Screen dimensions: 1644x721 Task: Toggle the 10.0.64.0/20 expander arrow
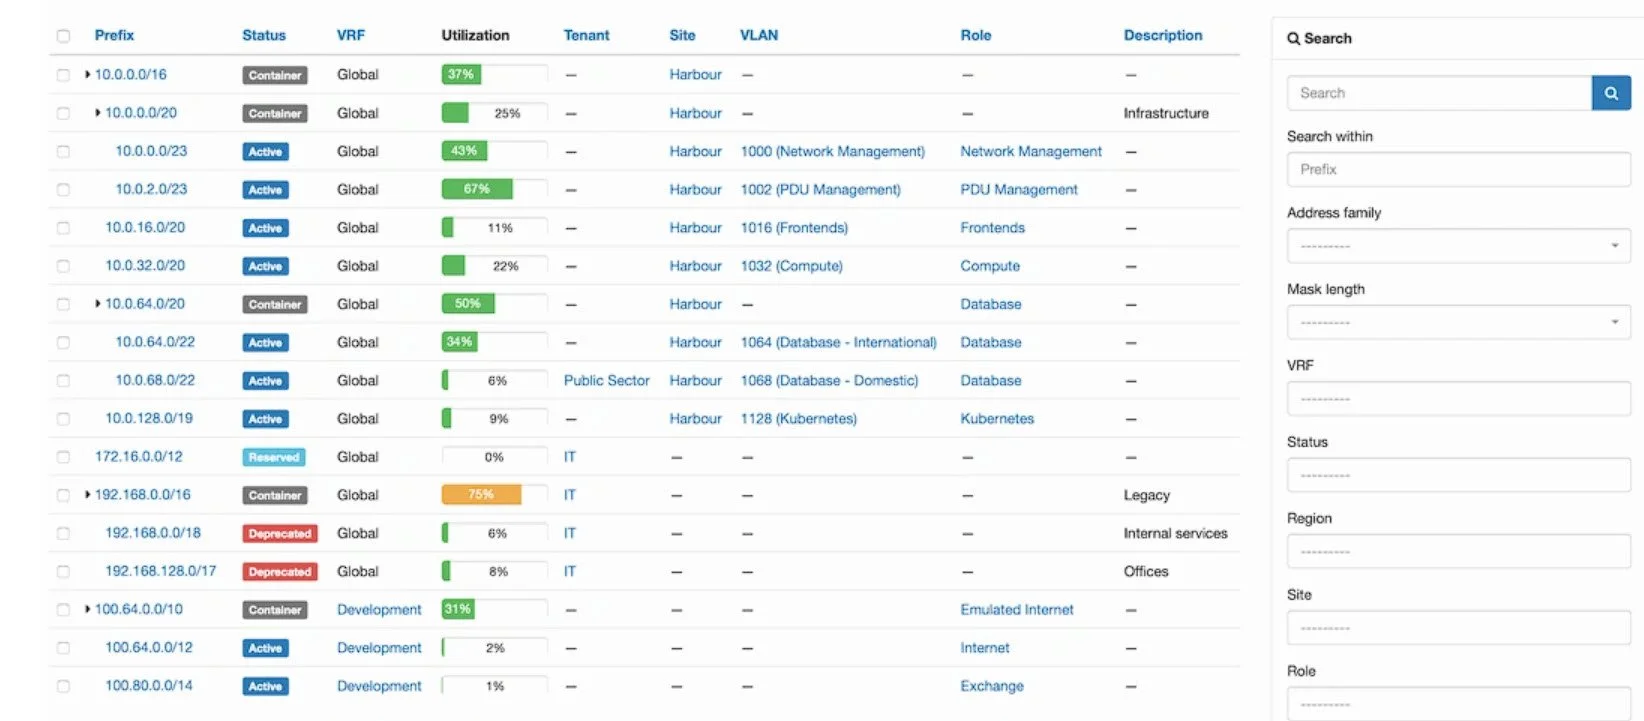98,304
